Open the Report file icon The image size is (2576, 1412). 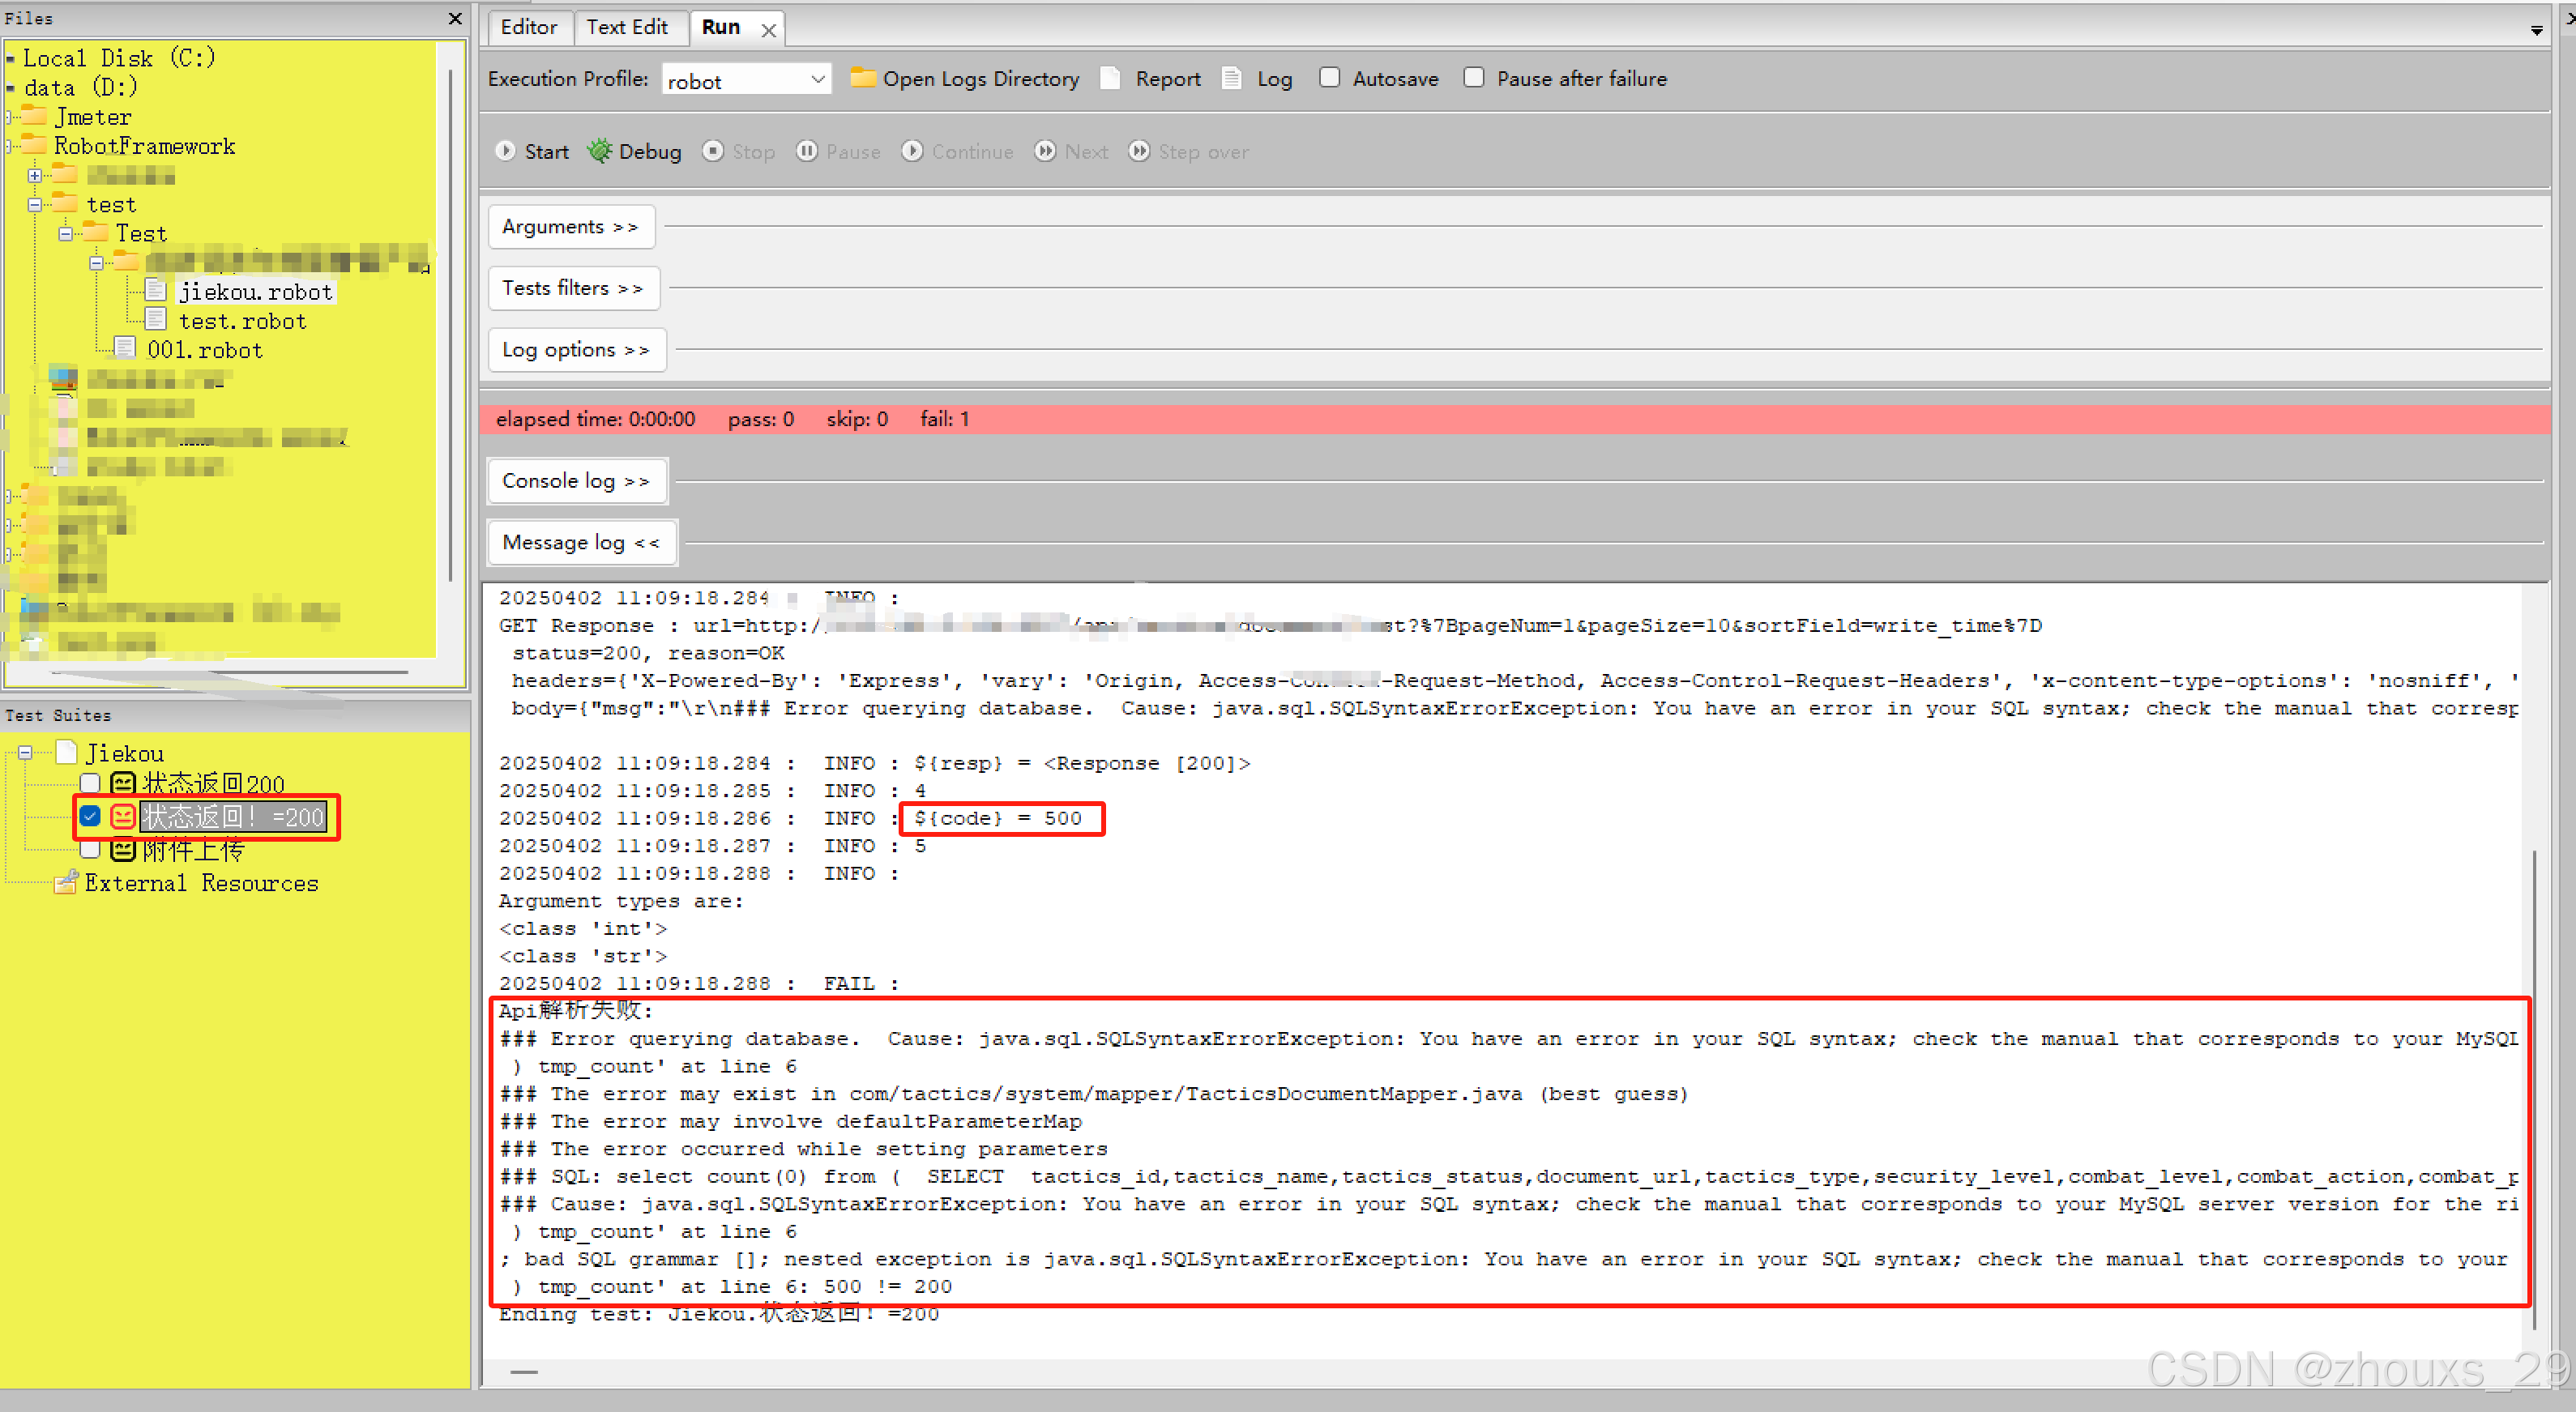pyautogui.click(x=1111, y=78)
